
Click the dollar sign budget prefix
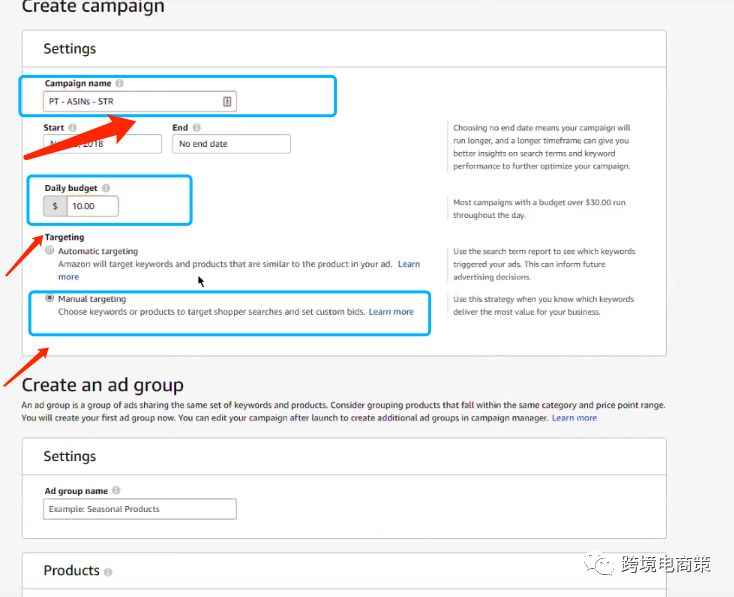point(55,206)
